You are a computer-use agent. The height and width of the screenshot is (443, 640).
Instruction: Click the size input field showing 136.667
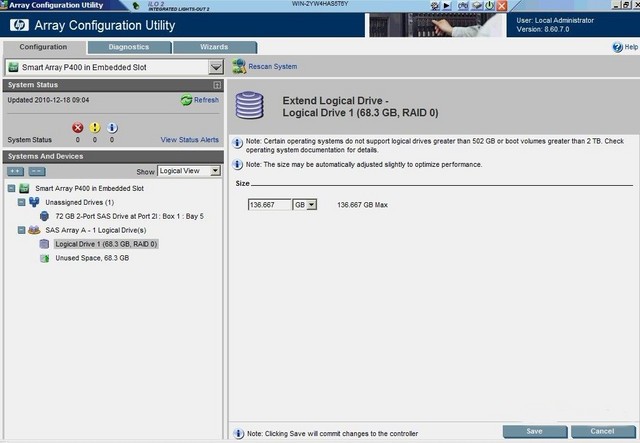269,204
